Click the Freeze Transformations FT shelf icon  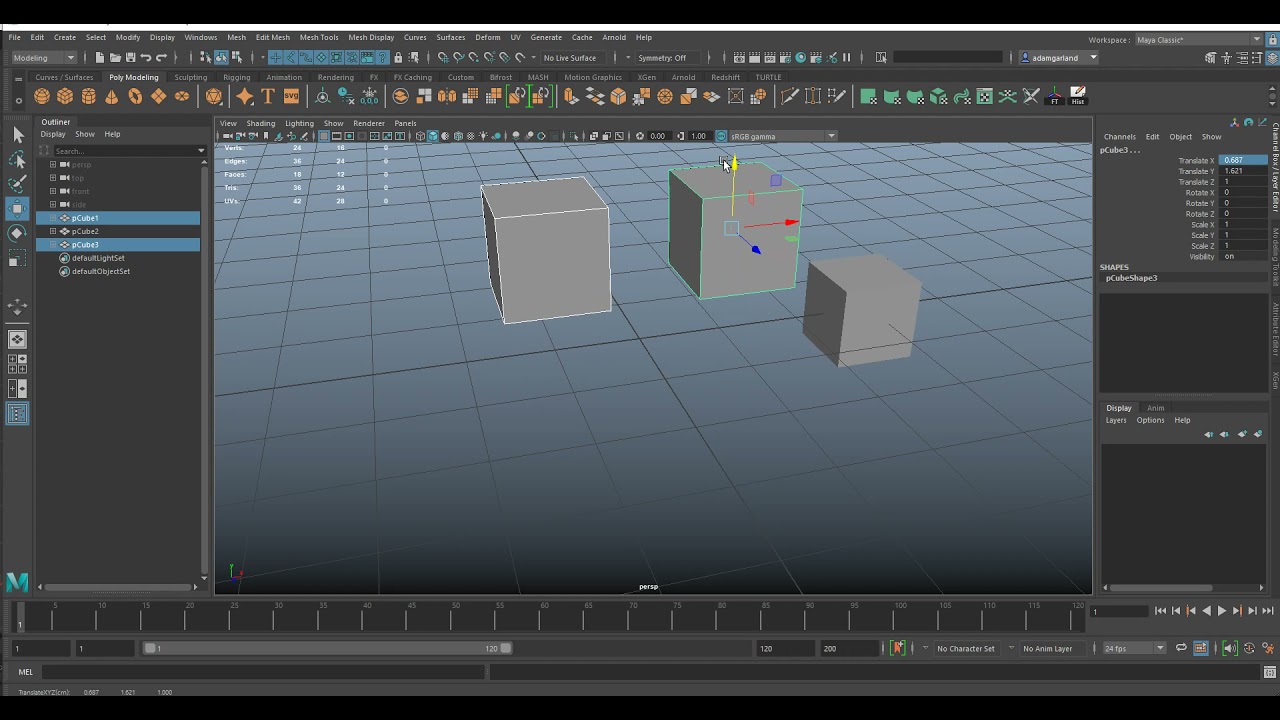click(x=1054, y=97)
